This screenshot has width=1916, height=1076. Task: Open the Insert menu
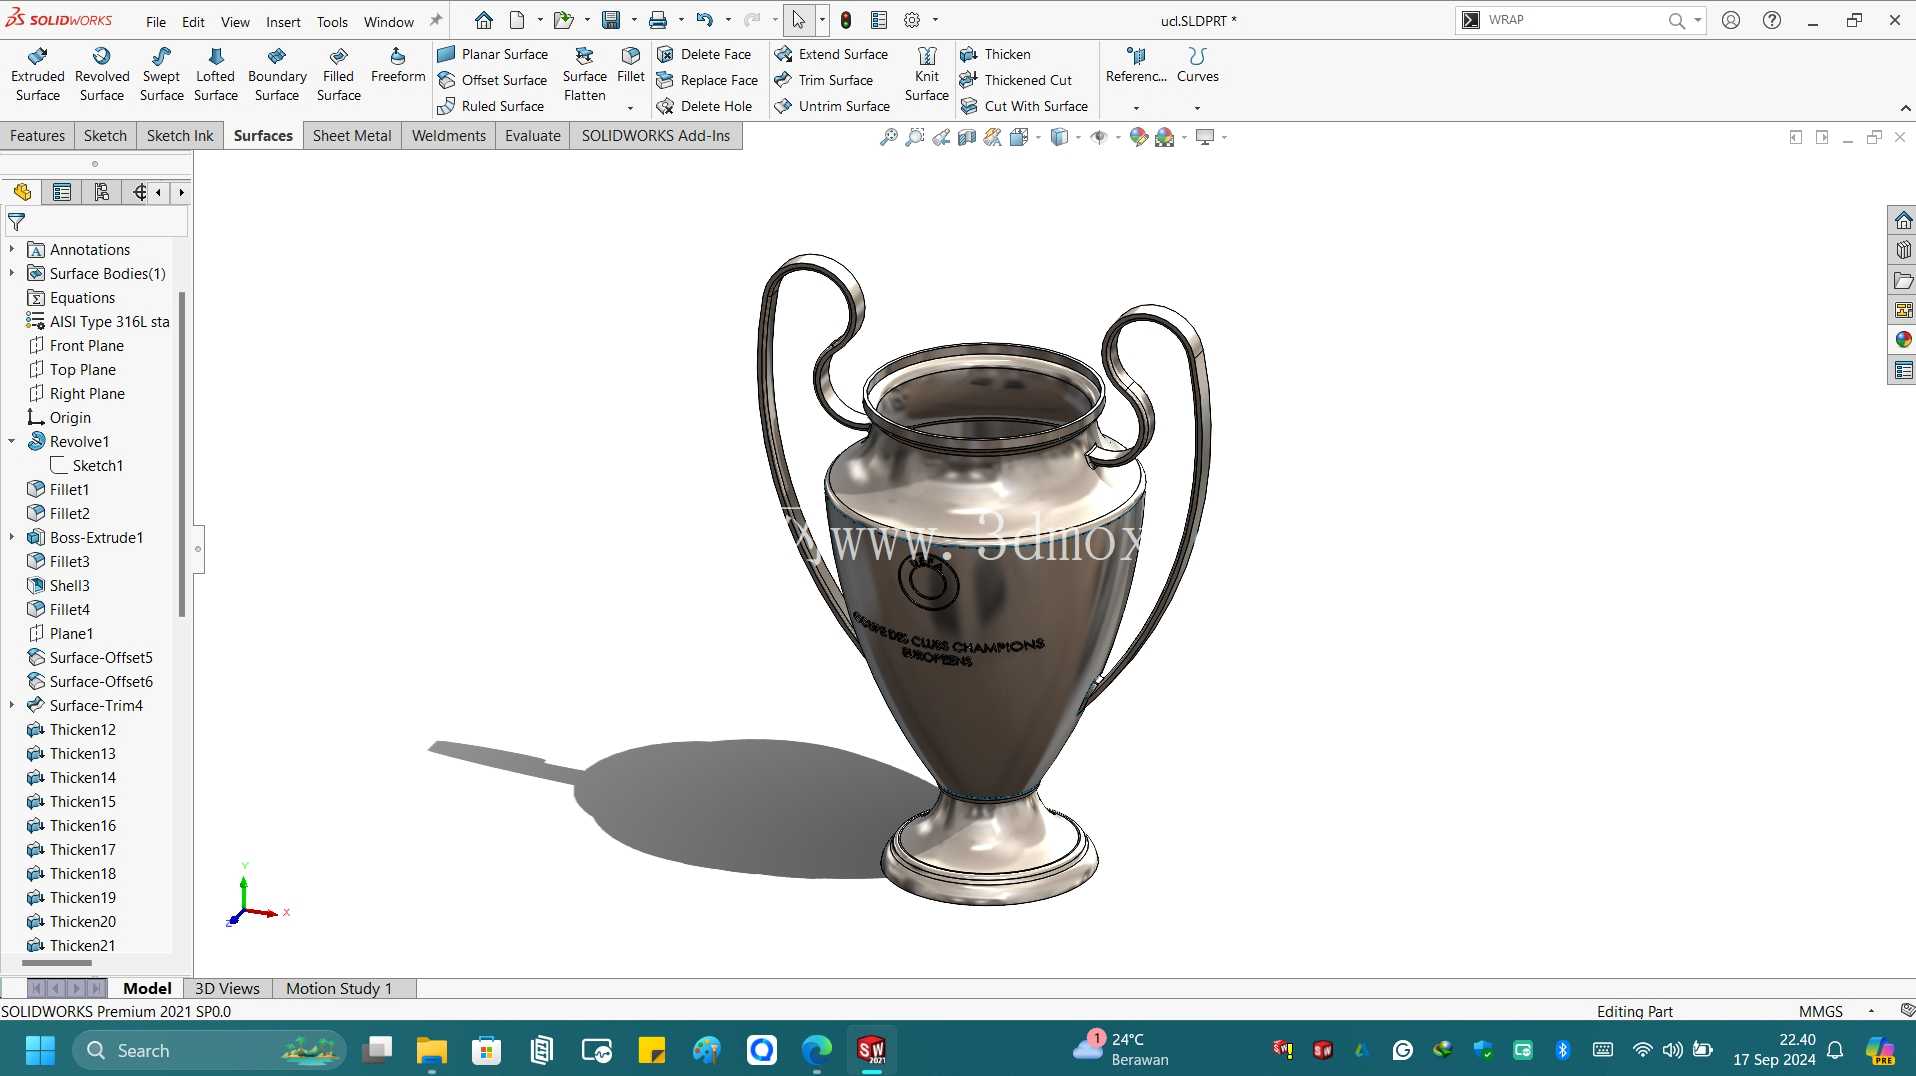point(283,21)
